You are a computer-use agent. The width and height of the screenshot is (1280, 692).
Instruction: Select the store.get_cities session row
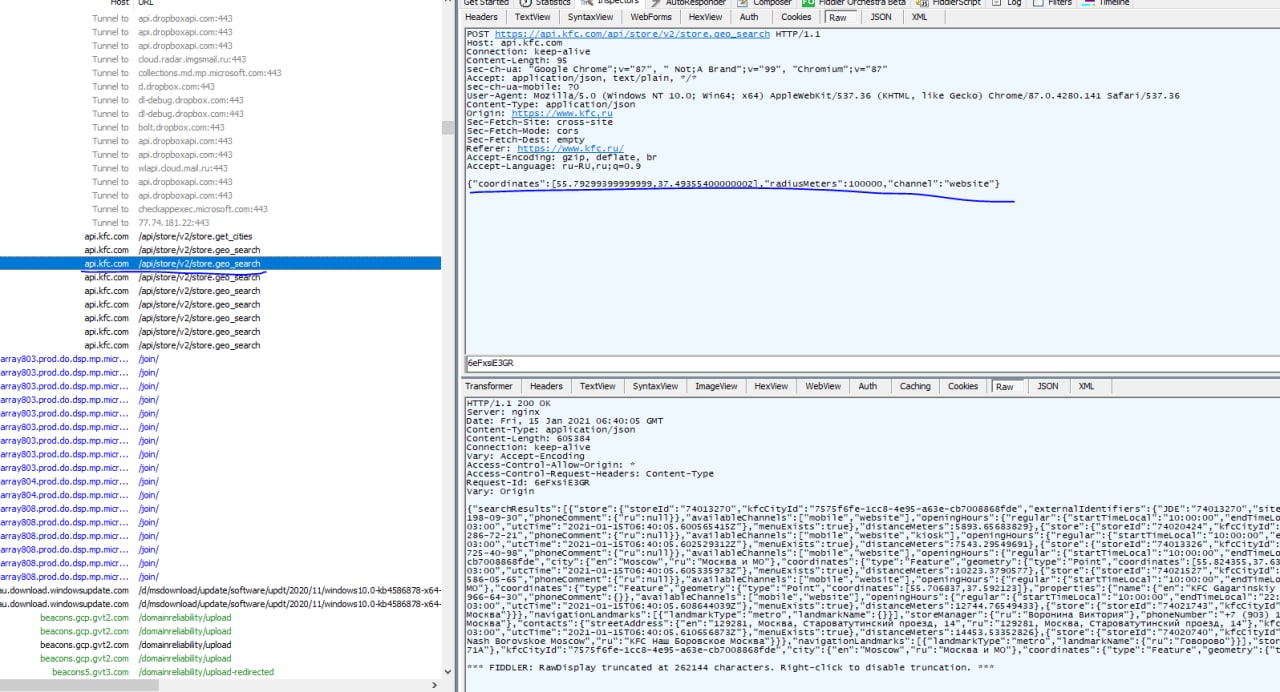tap(220, 236)
